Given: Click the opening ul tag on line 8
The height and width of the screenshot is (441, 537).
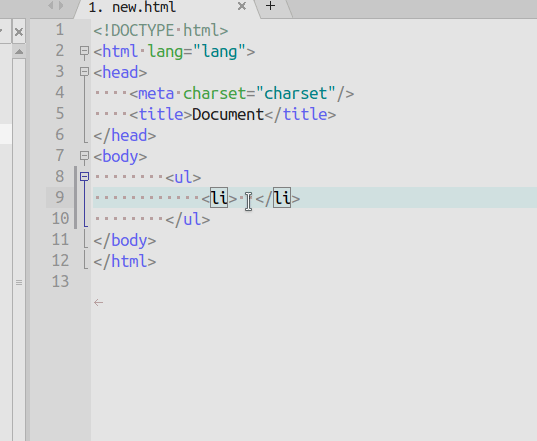Looking at the screenshot, I should tap(183, 177).
